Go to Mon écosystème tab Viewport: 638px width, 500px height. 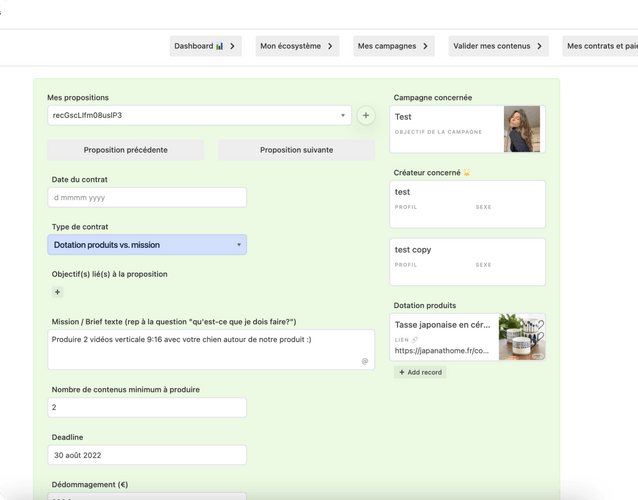[x=297, y=46]
